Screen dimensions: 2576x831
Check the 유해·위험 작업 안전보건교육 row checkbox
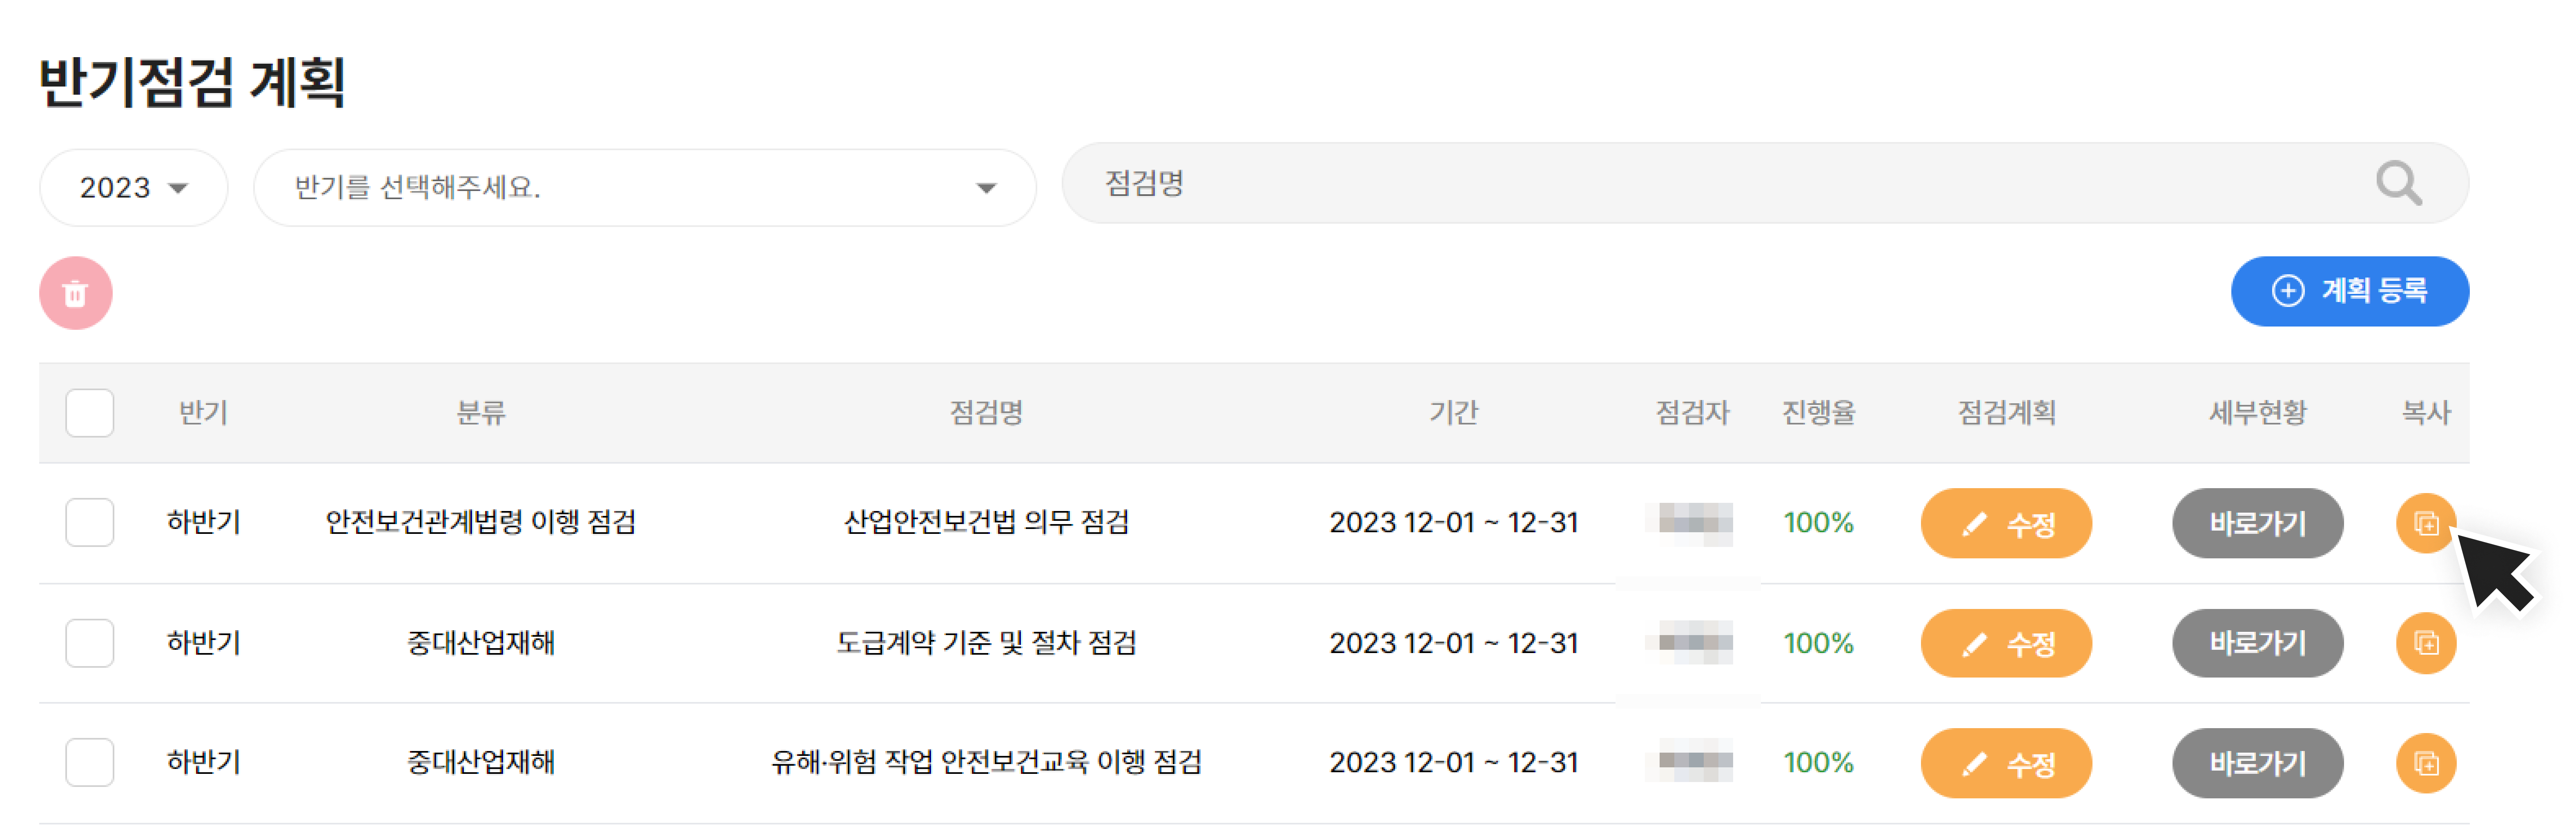[x=90, y=762]
